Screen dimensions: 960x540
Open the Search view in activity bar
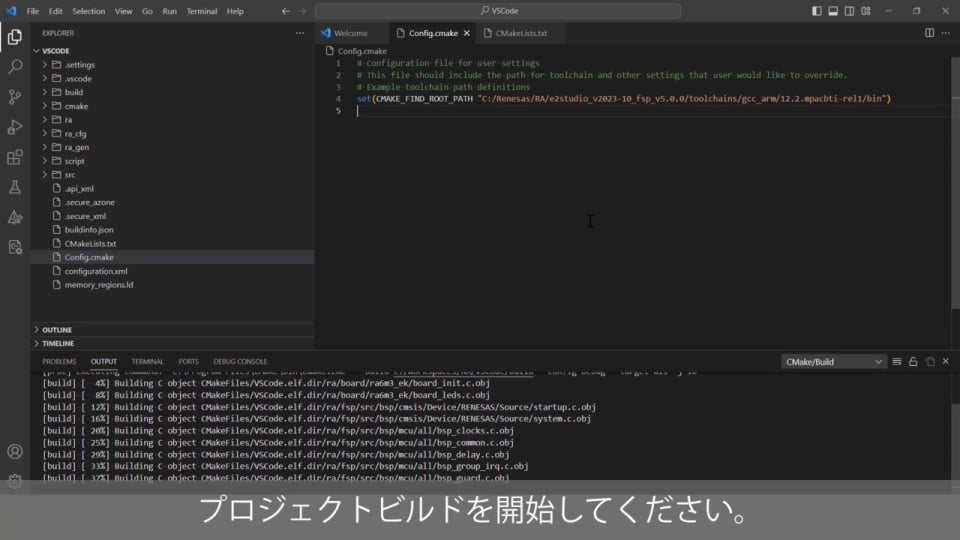[x=15, y=67]
